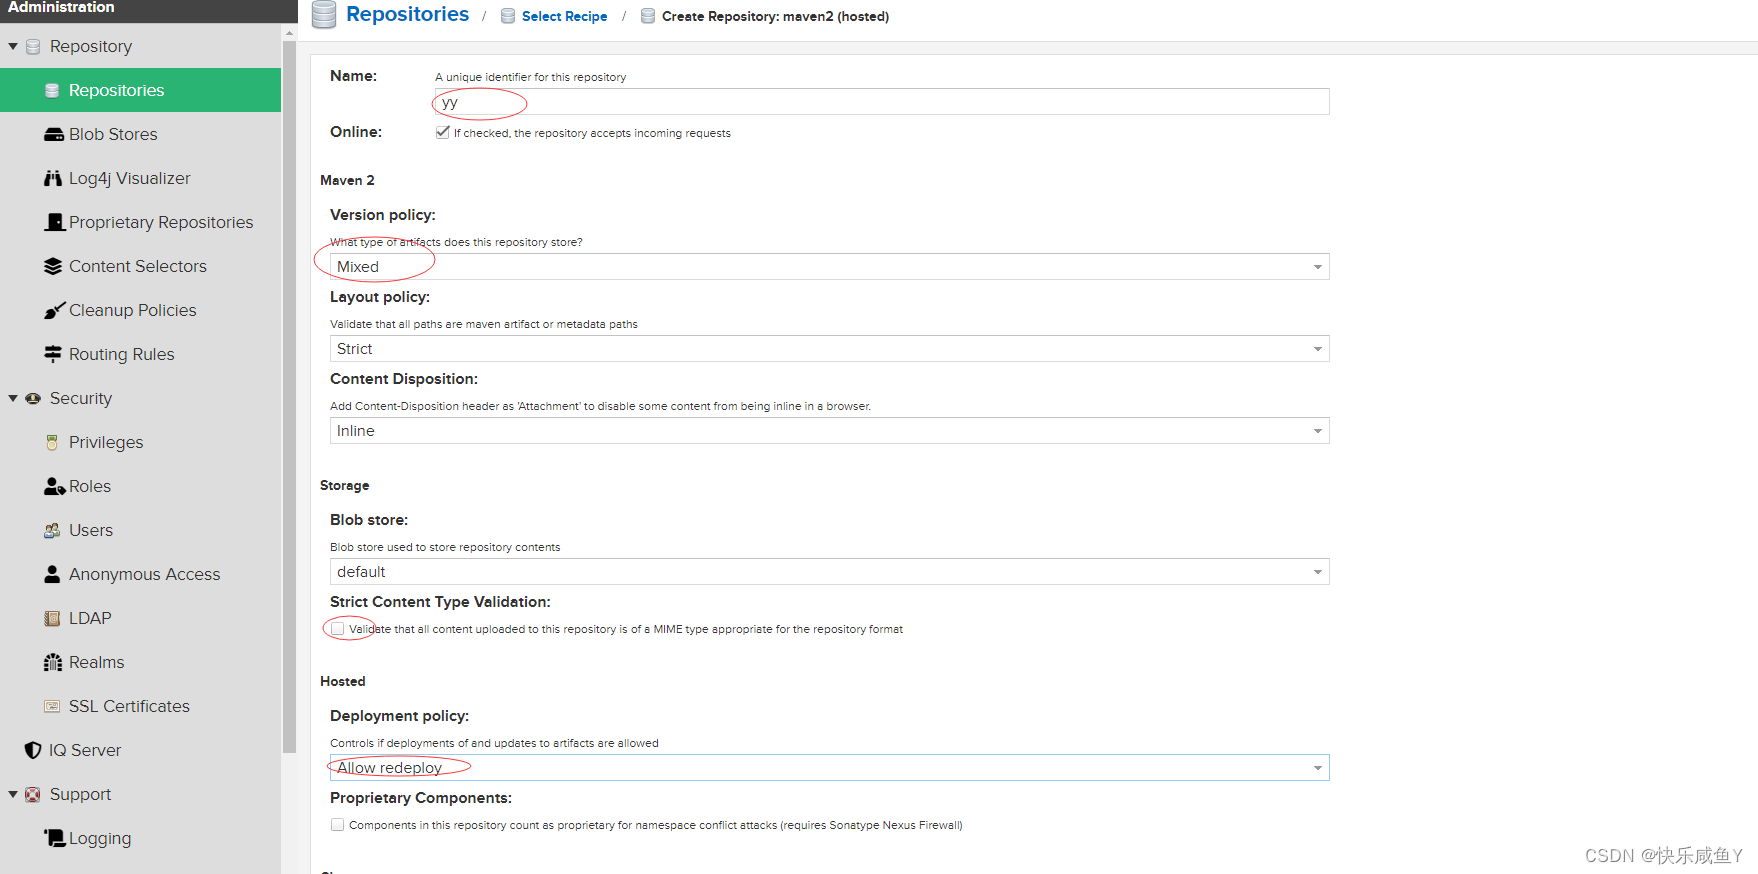Screen dimensions: 1758x874
Task: Click the Select Recipe breadcrumb icon
Action: pyautogui.click(x=508, y=16)
